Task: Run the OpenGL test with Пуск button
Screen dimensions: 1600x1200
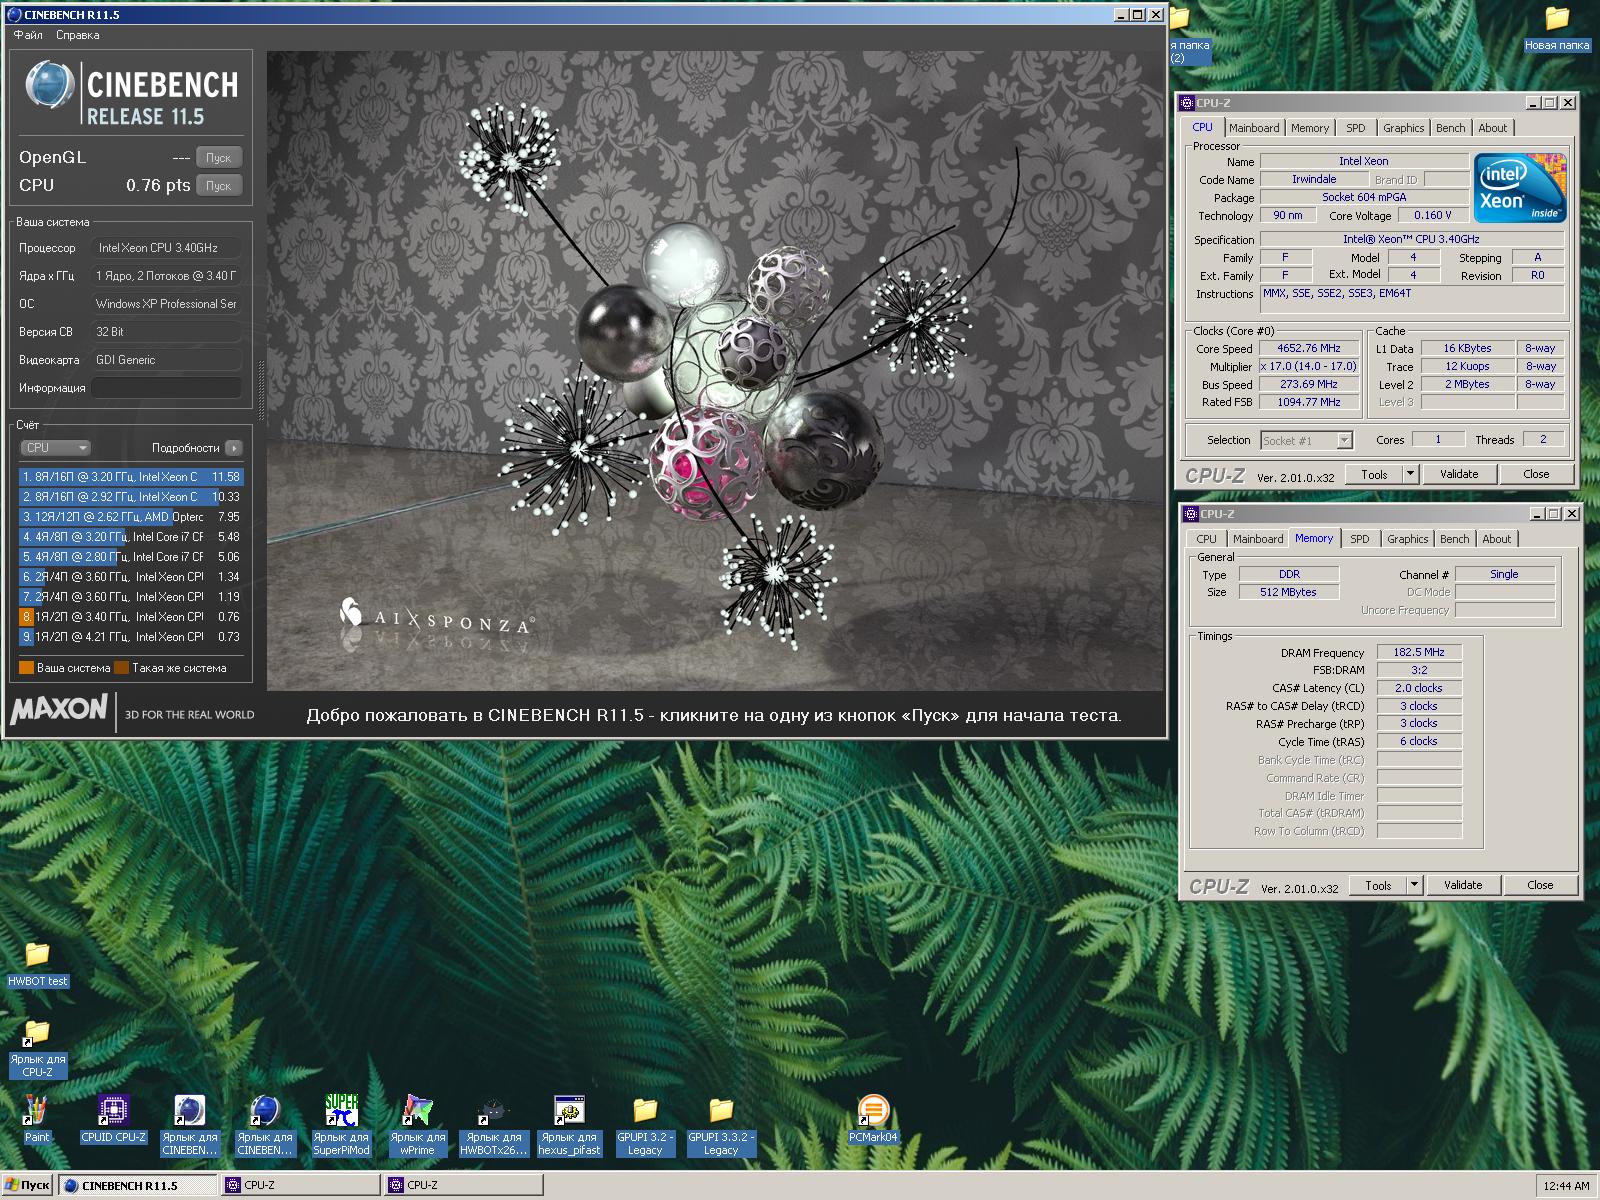Action: click(x=219, y=158)
